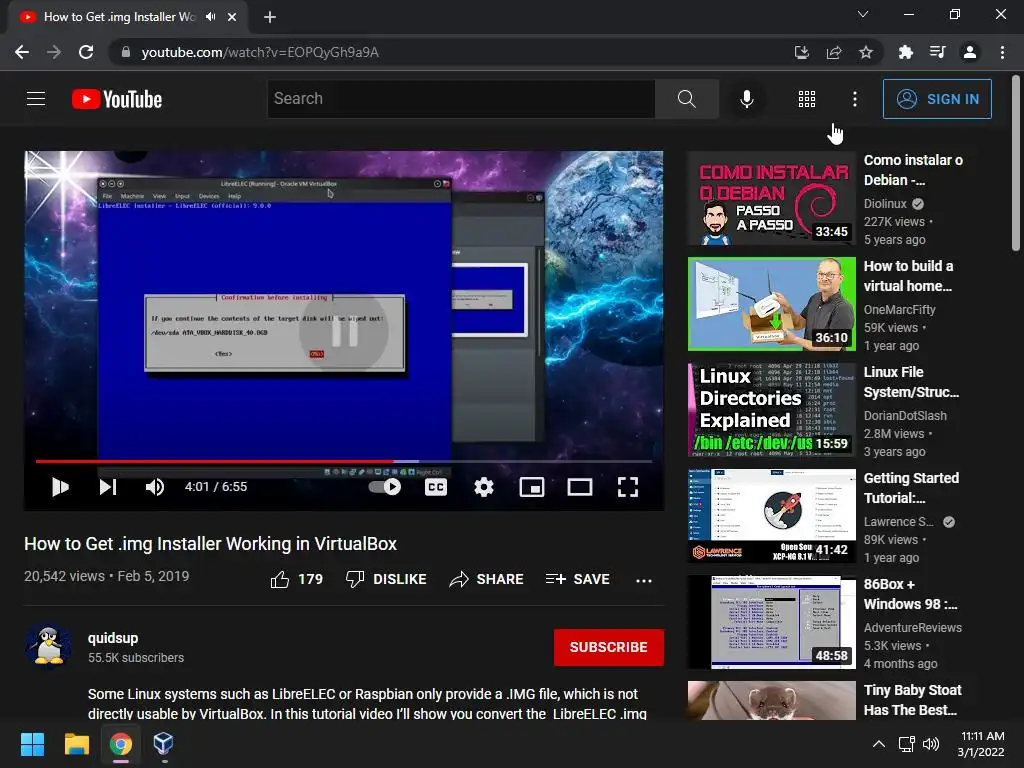Screen dimensions: 1024x768
Task: Skip to next video
Action: 108,487
